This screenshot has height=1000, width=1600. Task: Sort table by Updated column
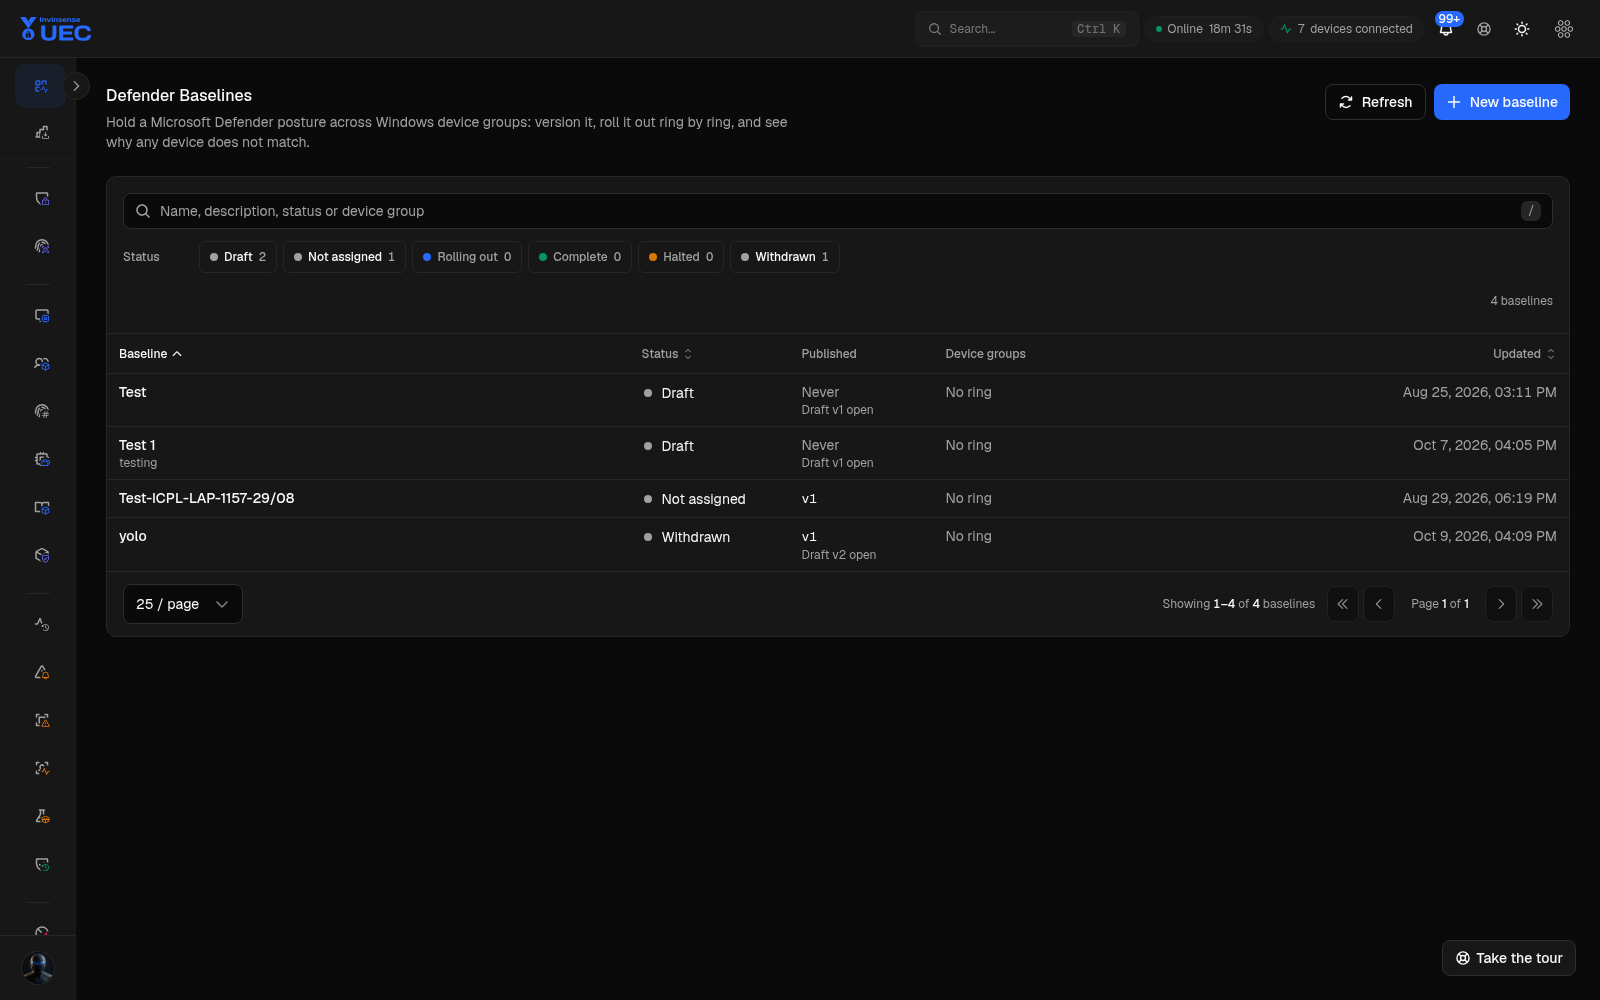point(1524,354)
